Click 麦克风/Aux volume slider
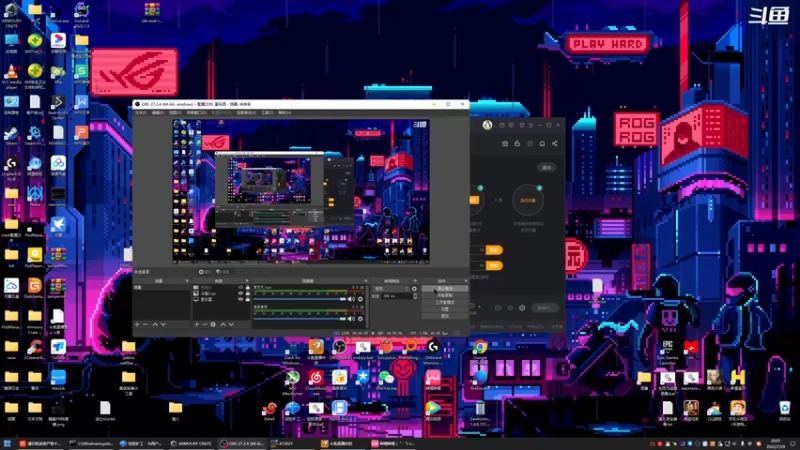Image resolution: width=800 pixels, height=450 pixels. click(300, 299)
